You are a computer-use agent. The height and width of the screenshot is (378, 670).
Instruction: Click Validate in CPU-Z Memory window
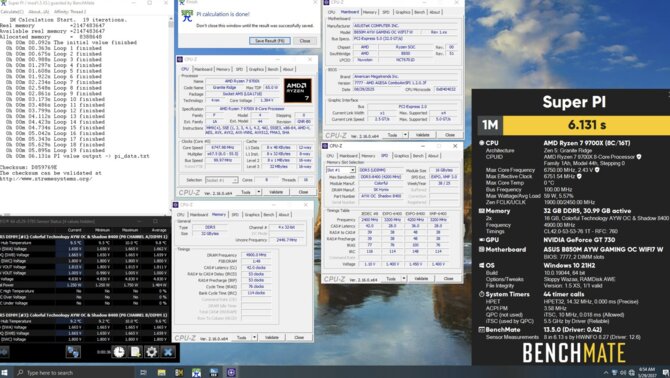(272, 337)
